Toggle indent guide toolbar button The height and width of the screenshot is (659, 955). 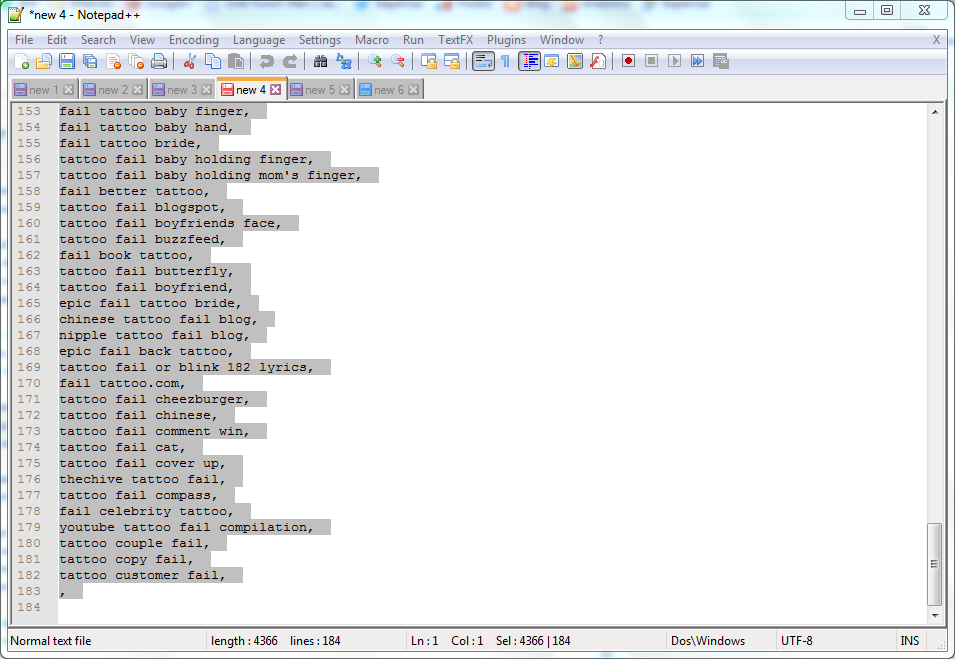tap(529, 61)
